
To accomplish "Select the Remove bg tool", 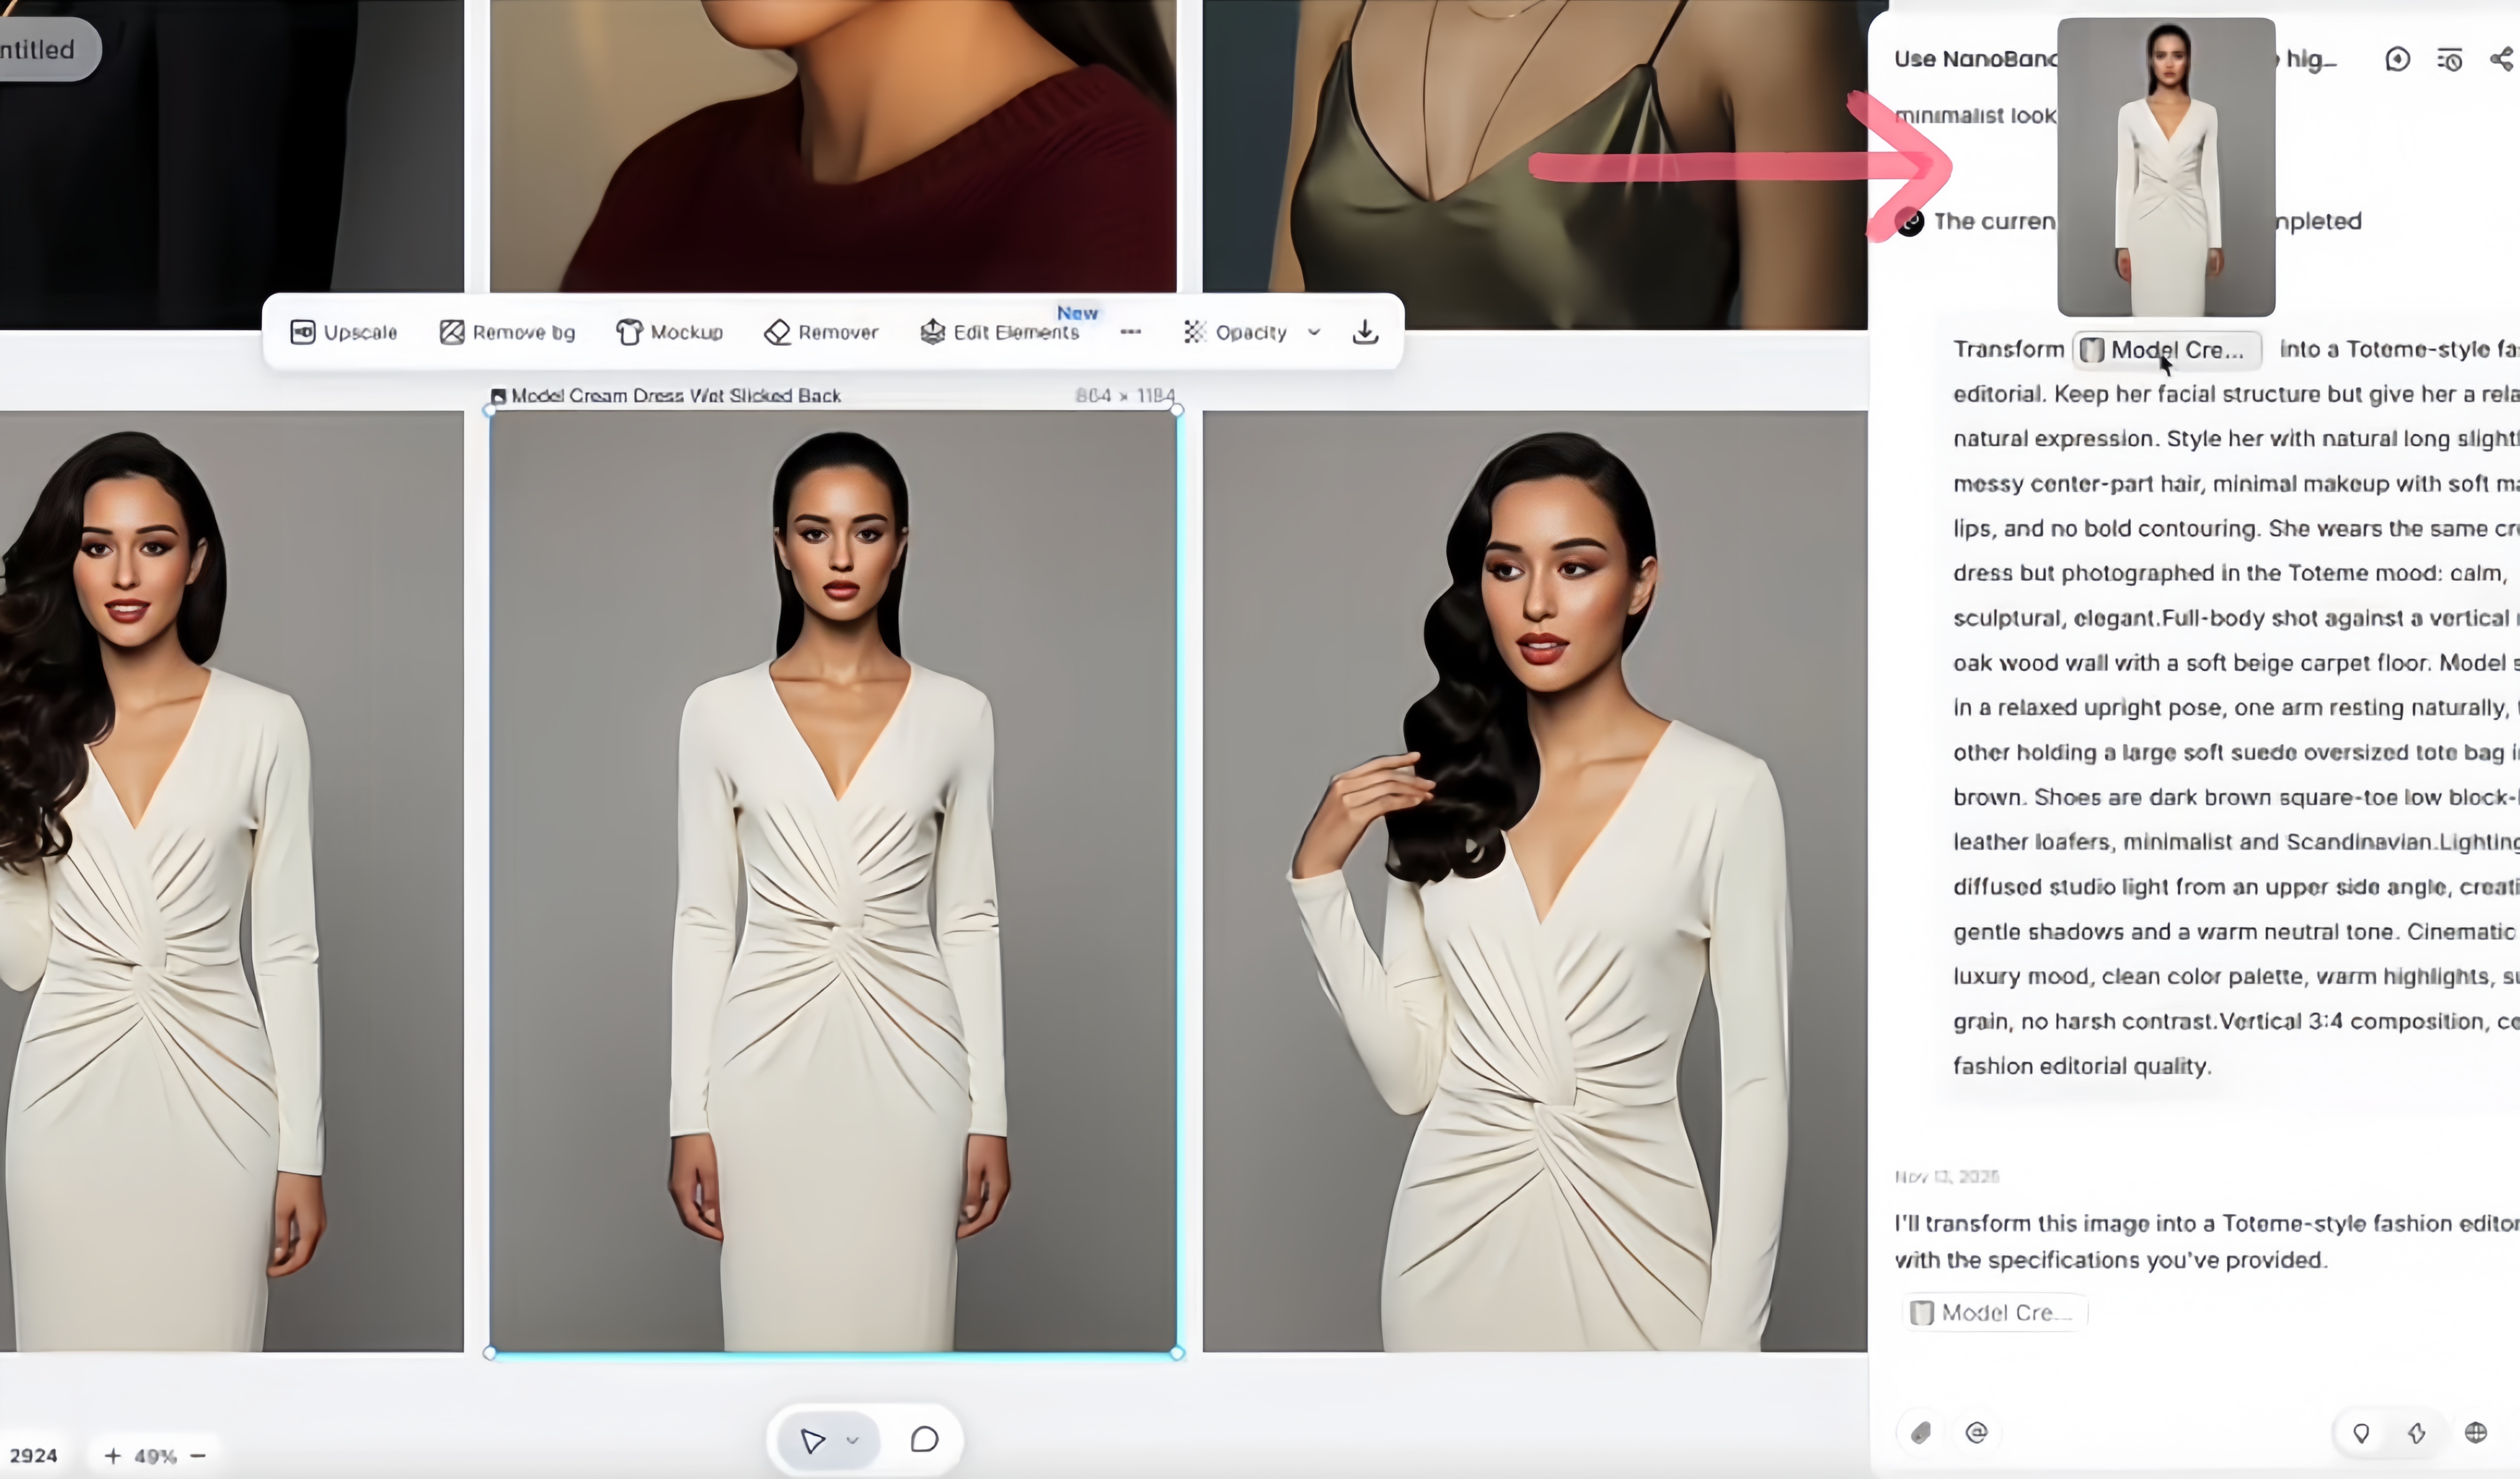I will tap(507, 332).
